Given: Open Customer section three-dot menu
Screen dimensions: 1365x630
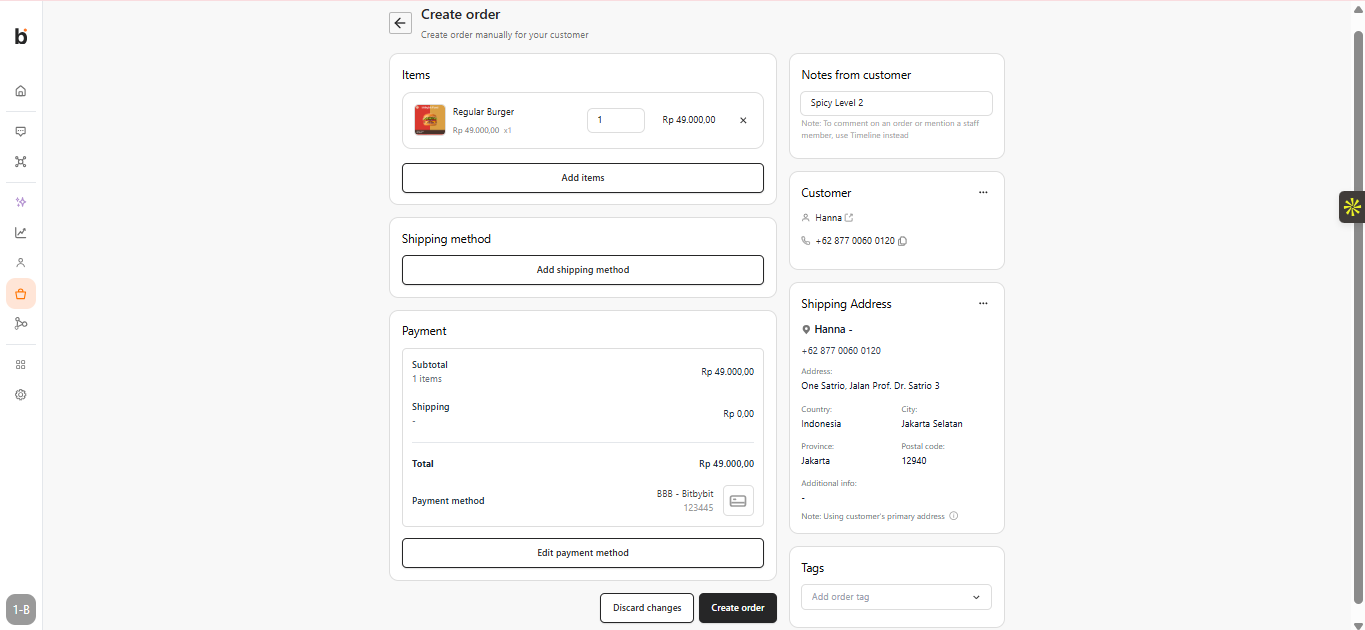Looking at the screenshot, I should pyautogui.click(x=983, y=192).
